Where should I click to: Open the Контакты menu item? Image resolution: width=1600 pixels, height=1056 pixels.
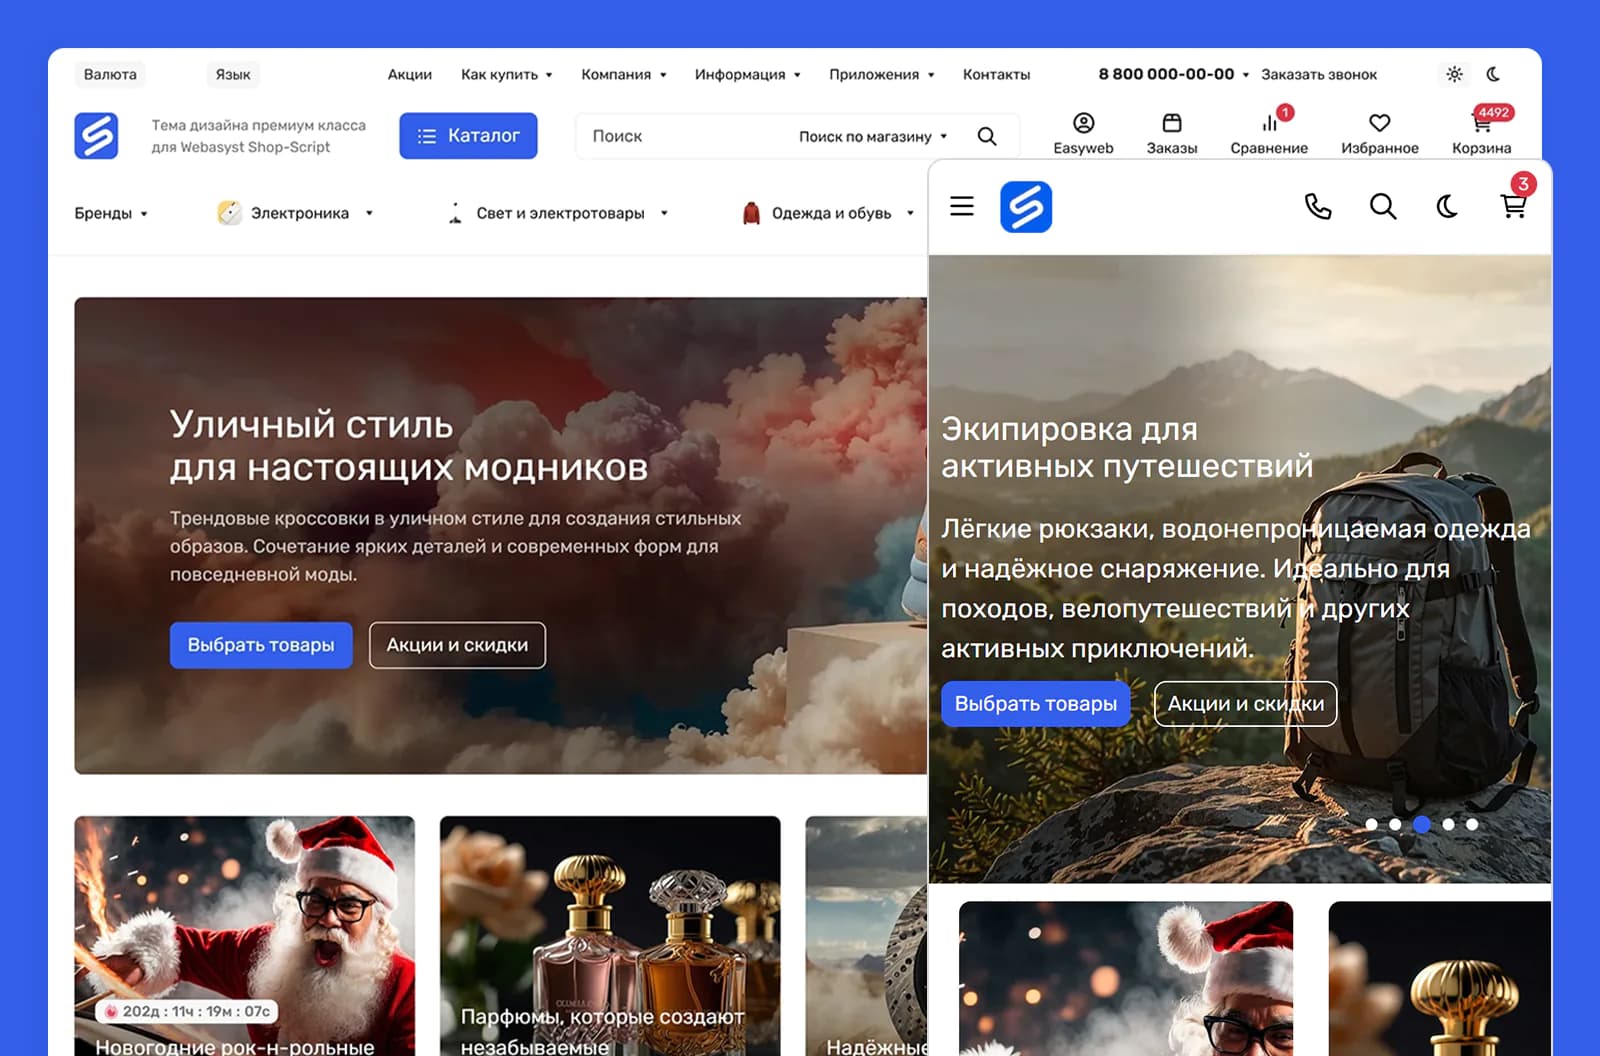click(x=996, y=75)
